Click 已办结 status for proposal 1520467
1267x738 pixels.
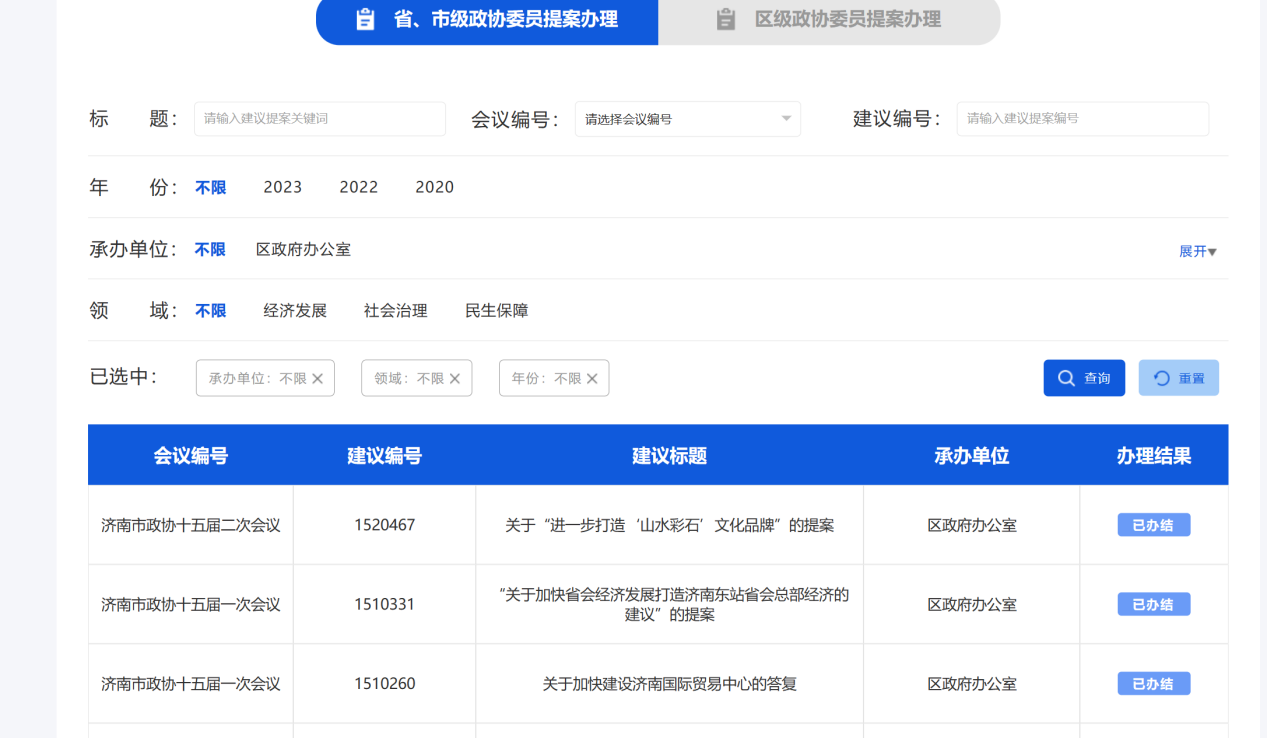click(1154, 525)
